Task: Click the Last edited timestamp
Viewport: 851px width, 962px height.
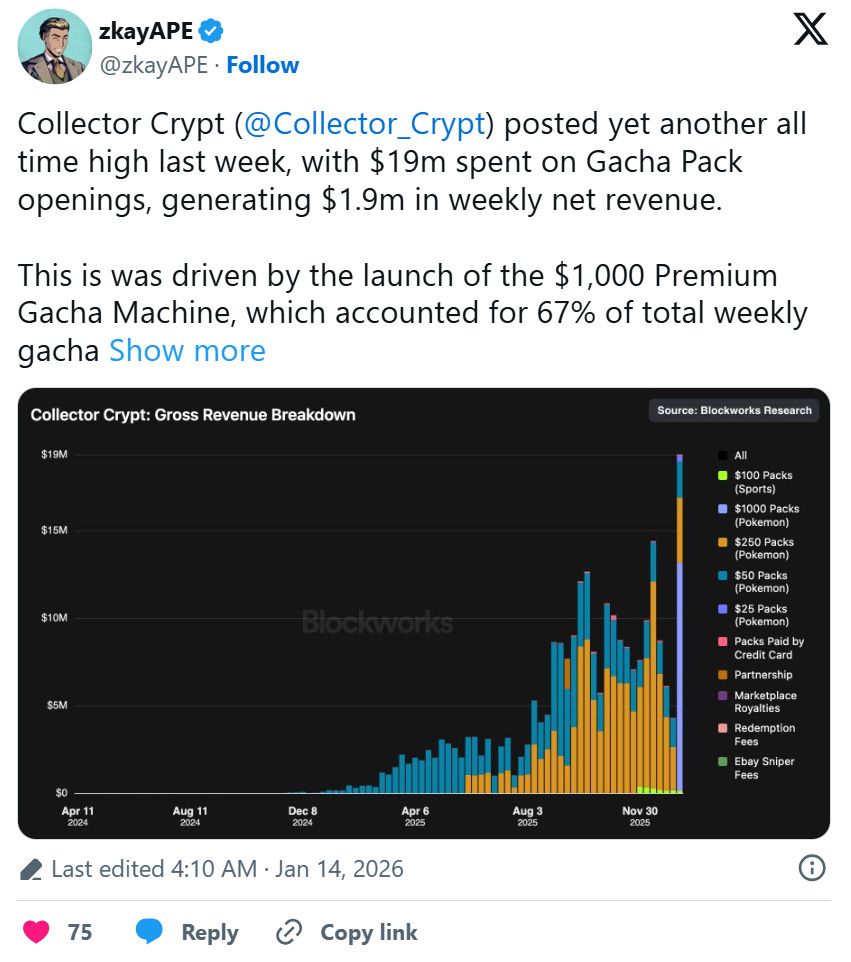Action: pyautogui.click(x=228, y=869)
